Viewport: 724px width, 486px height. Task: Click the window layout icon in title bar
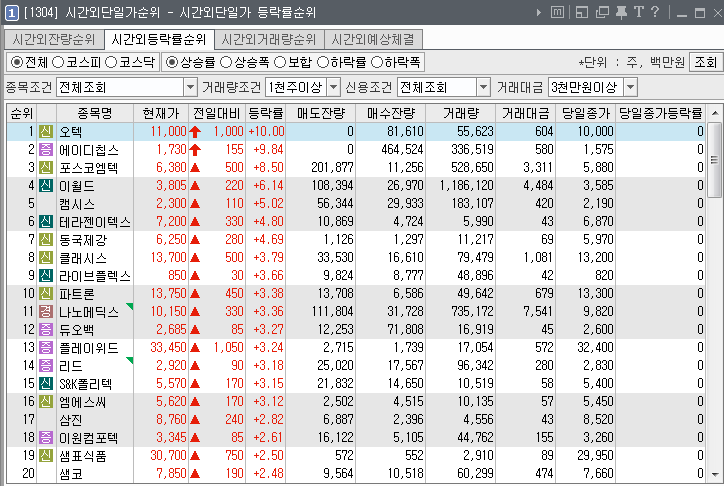click(x=582, y=12)
